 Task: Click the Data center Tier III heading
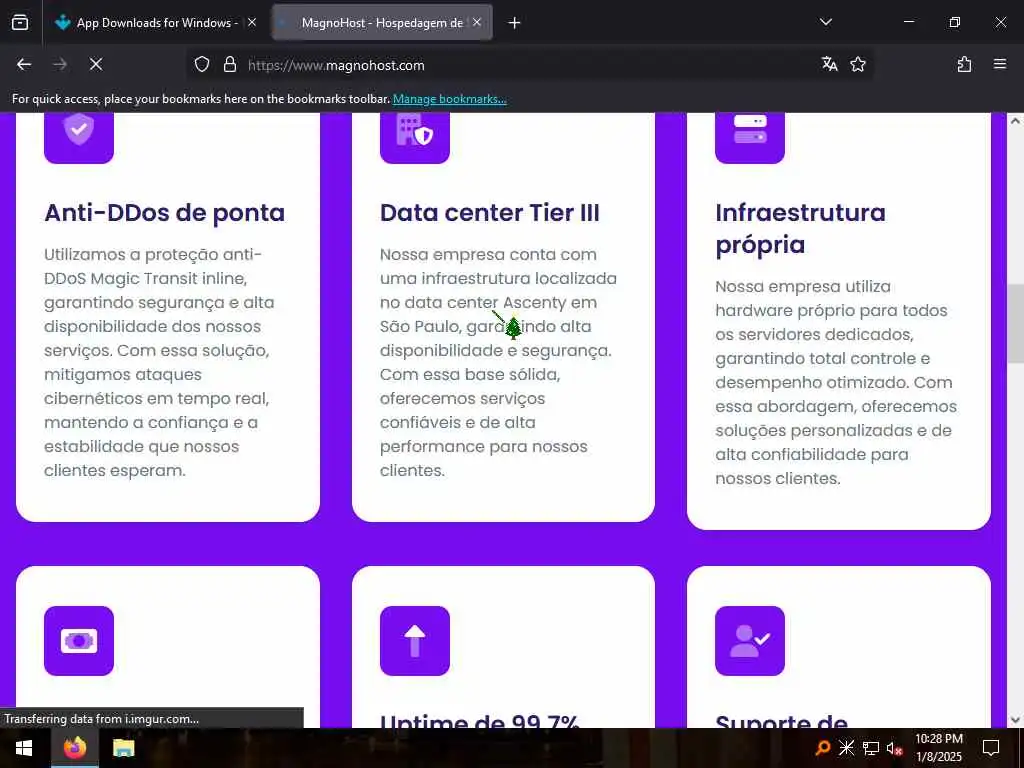490,213
